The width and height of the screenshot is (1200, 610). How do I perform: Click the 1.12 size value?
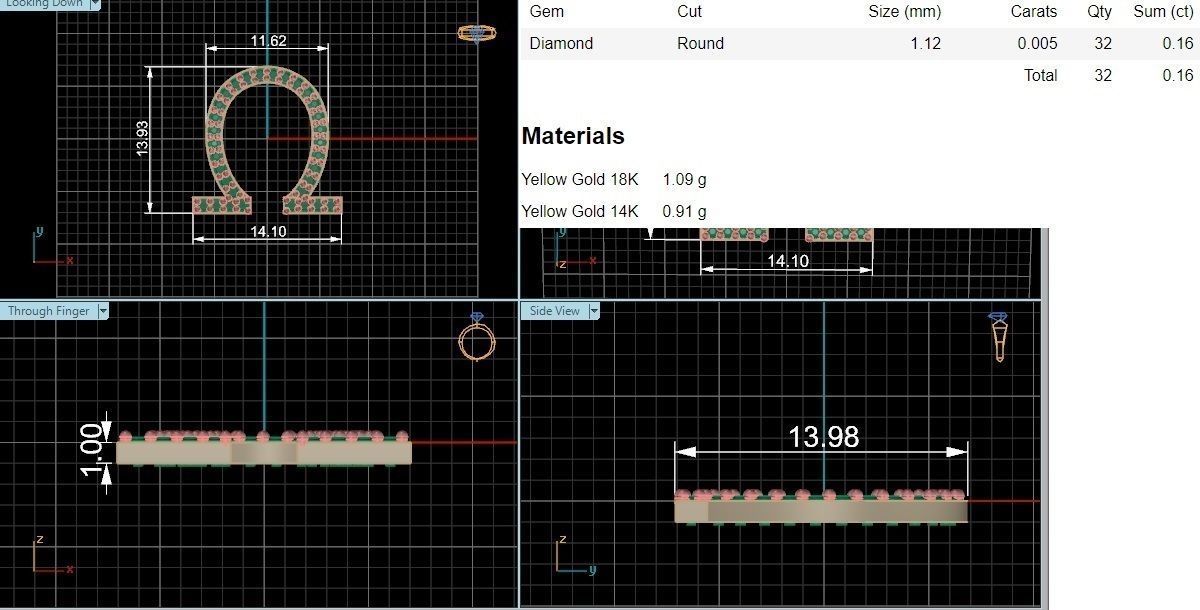(x=924, y=44)
